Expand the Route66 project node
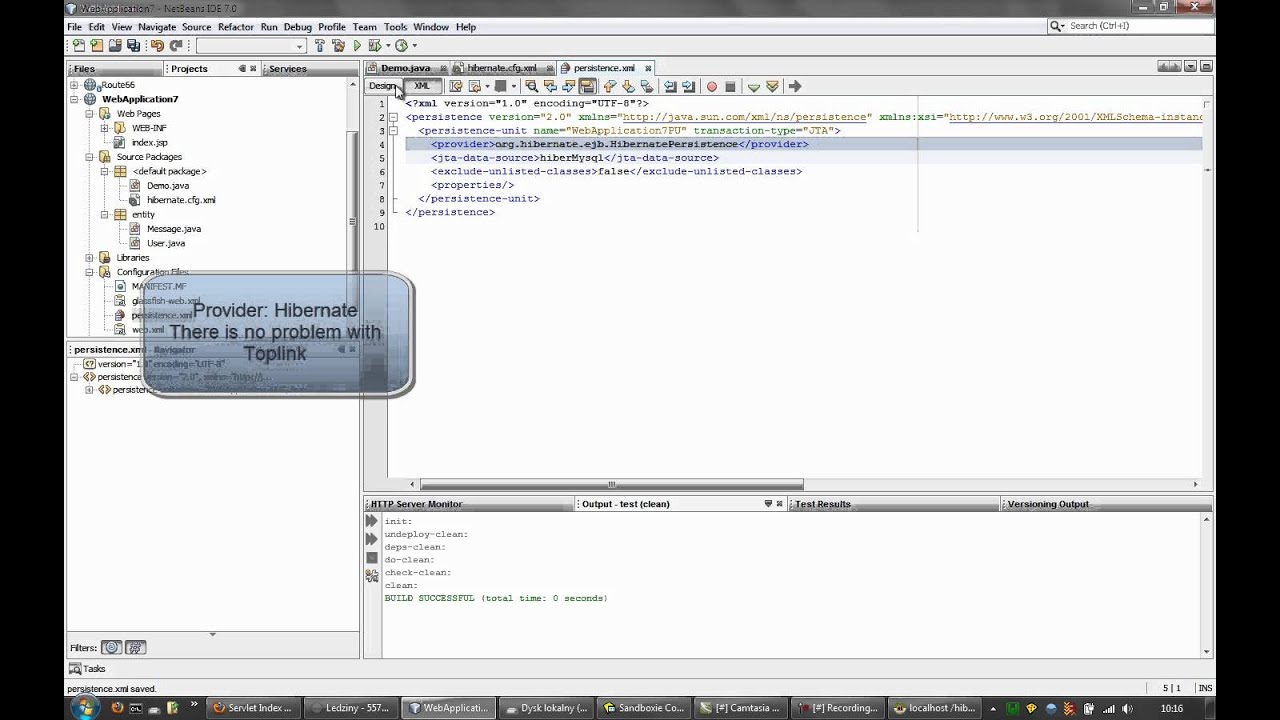1280x720 pixels. pos(74,85)
